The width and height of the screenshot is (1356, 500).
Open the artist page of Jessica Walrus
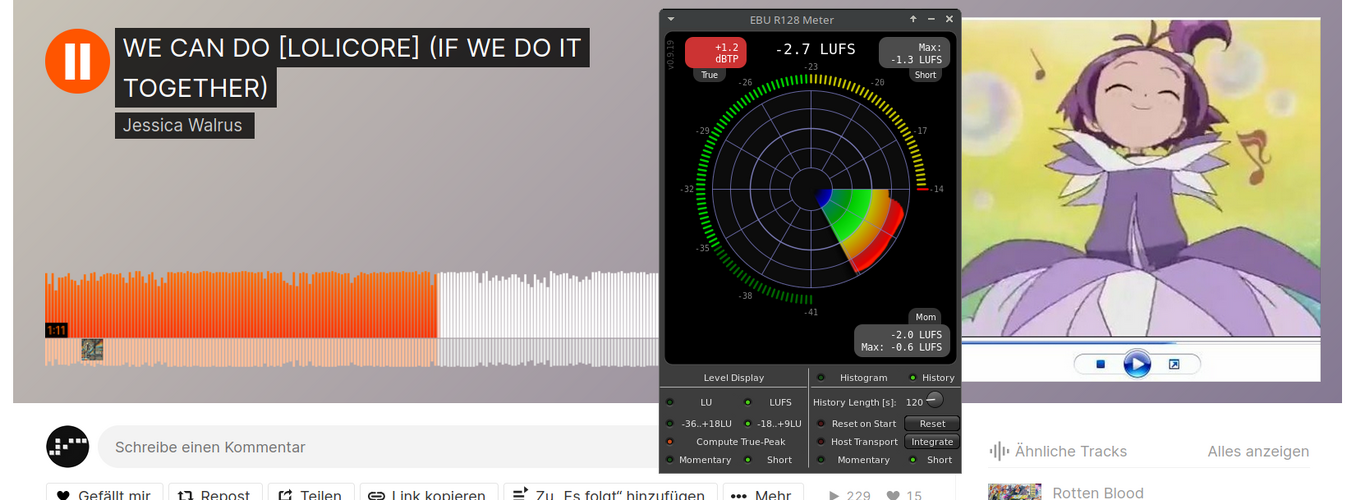point(185,125)
